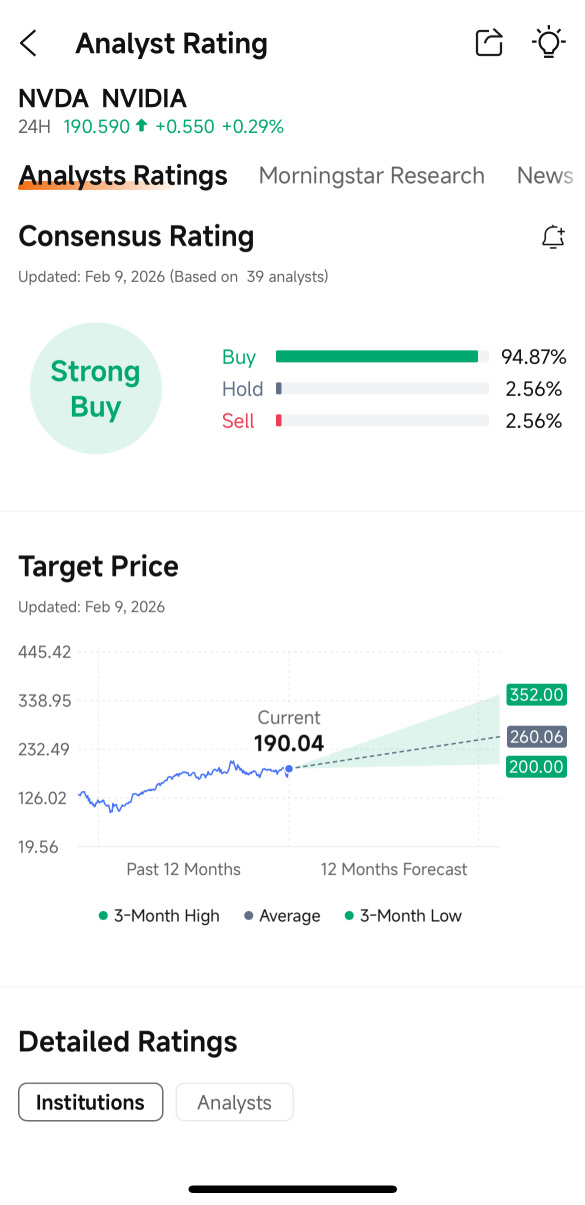Tap the Sell rating bar
Screen dimensions: 585x1205
click(383, 421)
